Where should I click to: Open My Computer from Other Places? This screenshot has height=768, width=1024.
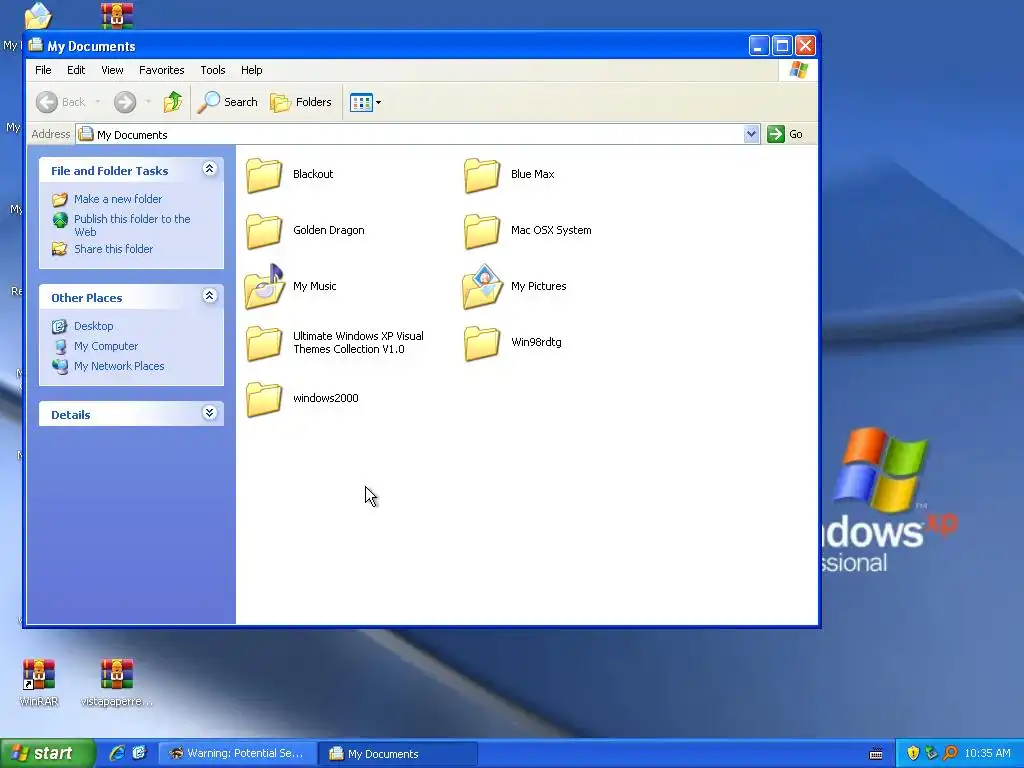tap(106, 346)
